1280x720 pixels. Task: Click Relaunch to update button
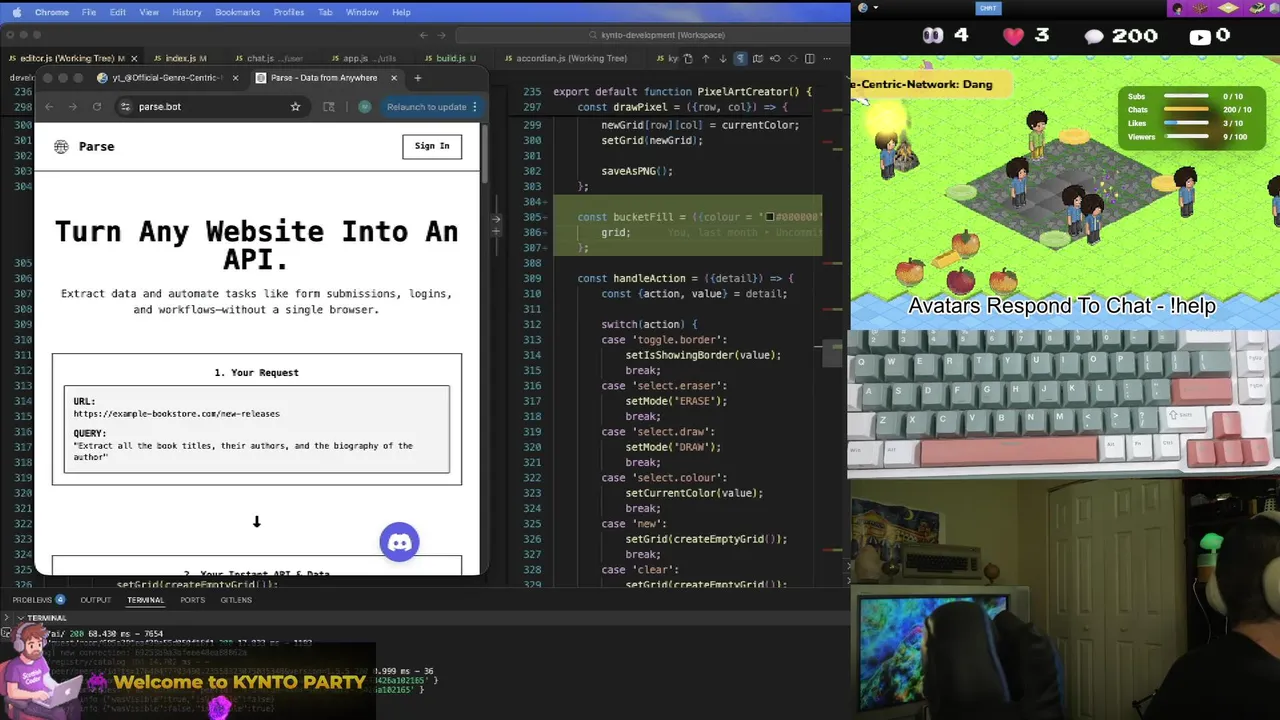pyautogui.click(x=426, y=107)
